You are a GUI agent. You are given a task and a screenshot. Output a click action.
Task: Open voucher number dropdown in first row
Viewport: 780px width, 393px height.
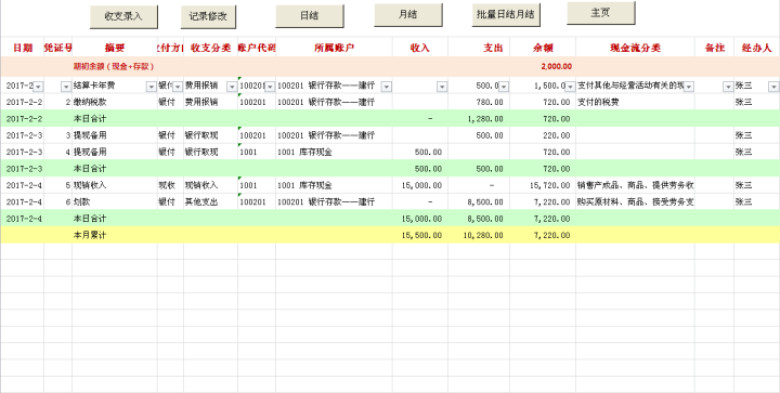click(x=66, y=87)
